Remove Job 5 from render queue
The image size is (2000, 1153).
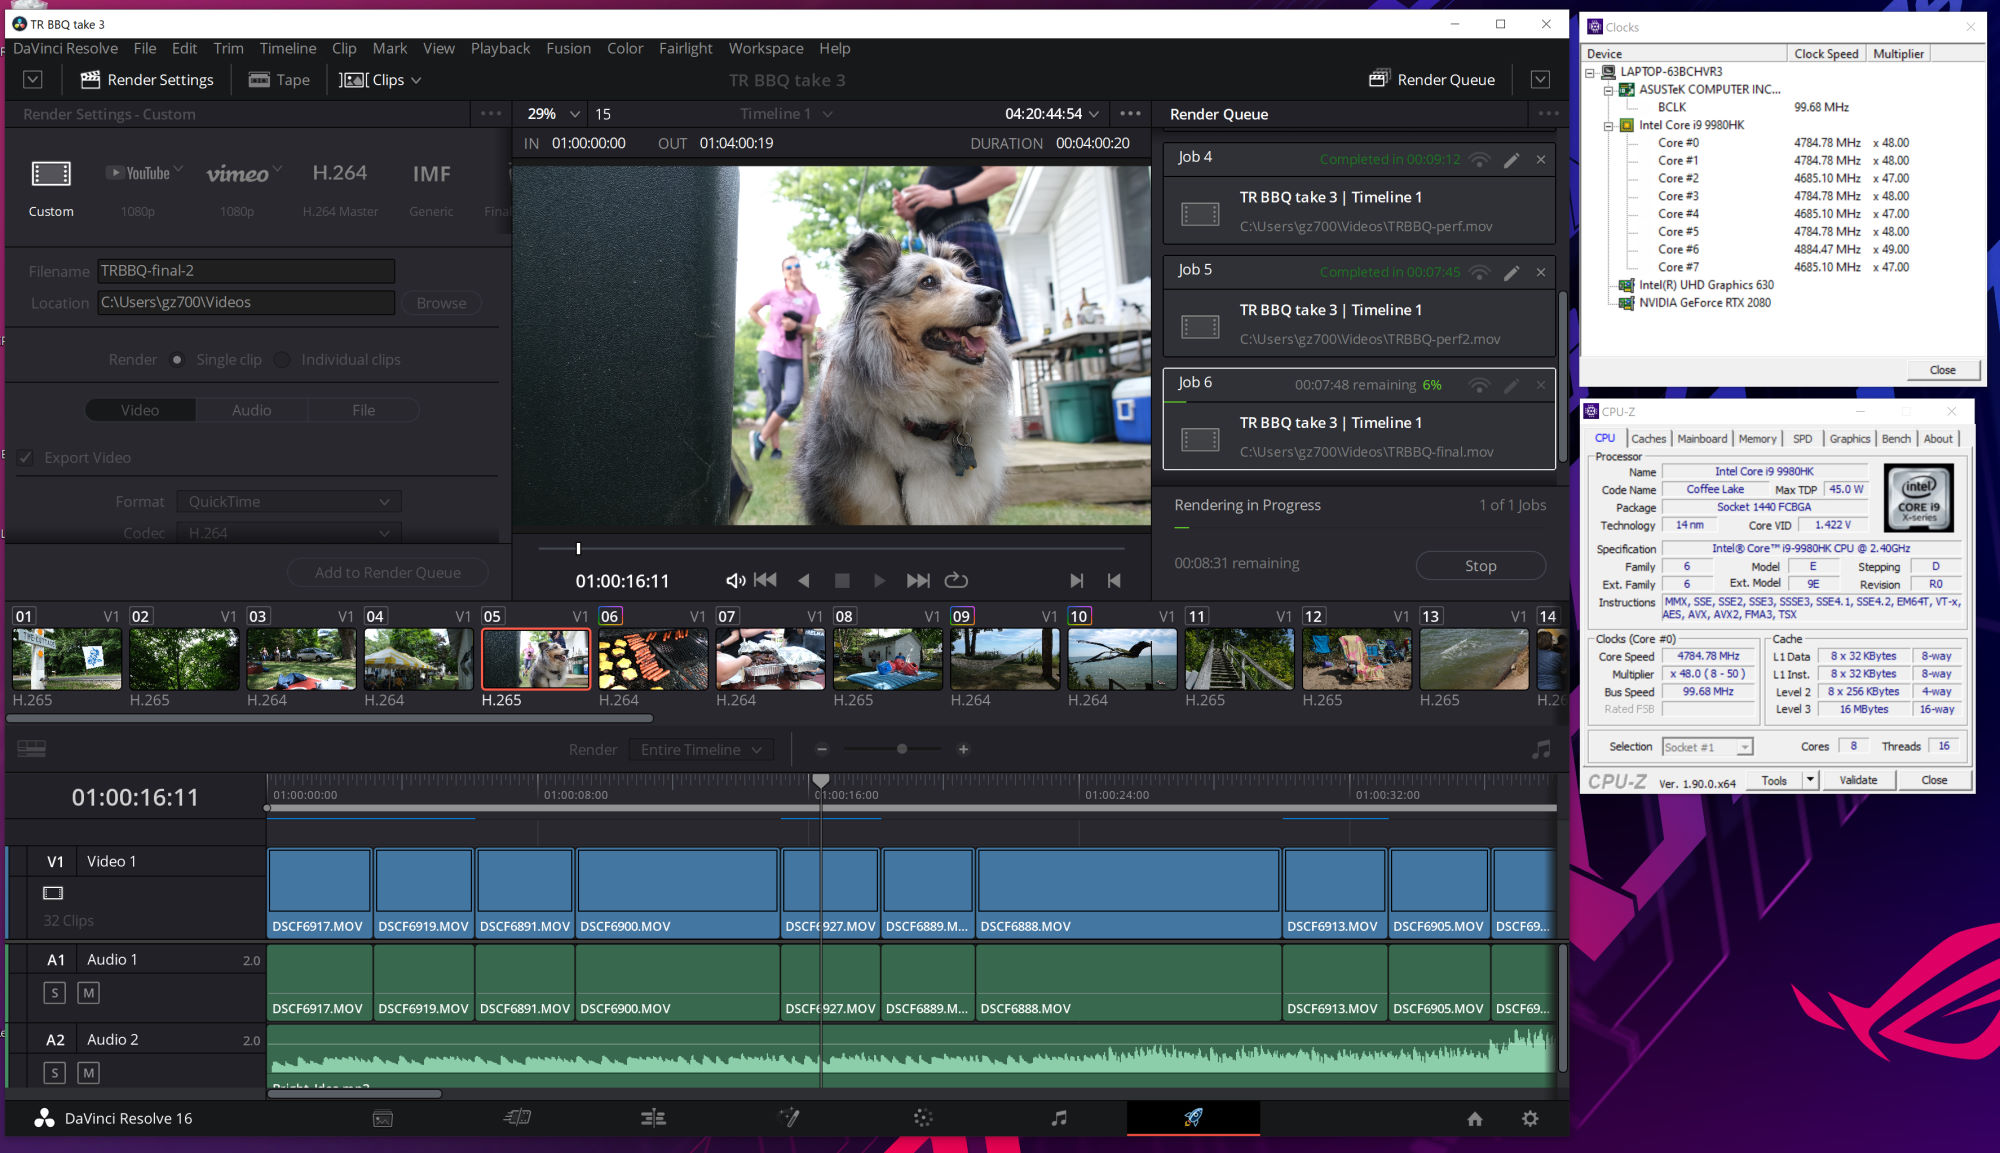1541,272
